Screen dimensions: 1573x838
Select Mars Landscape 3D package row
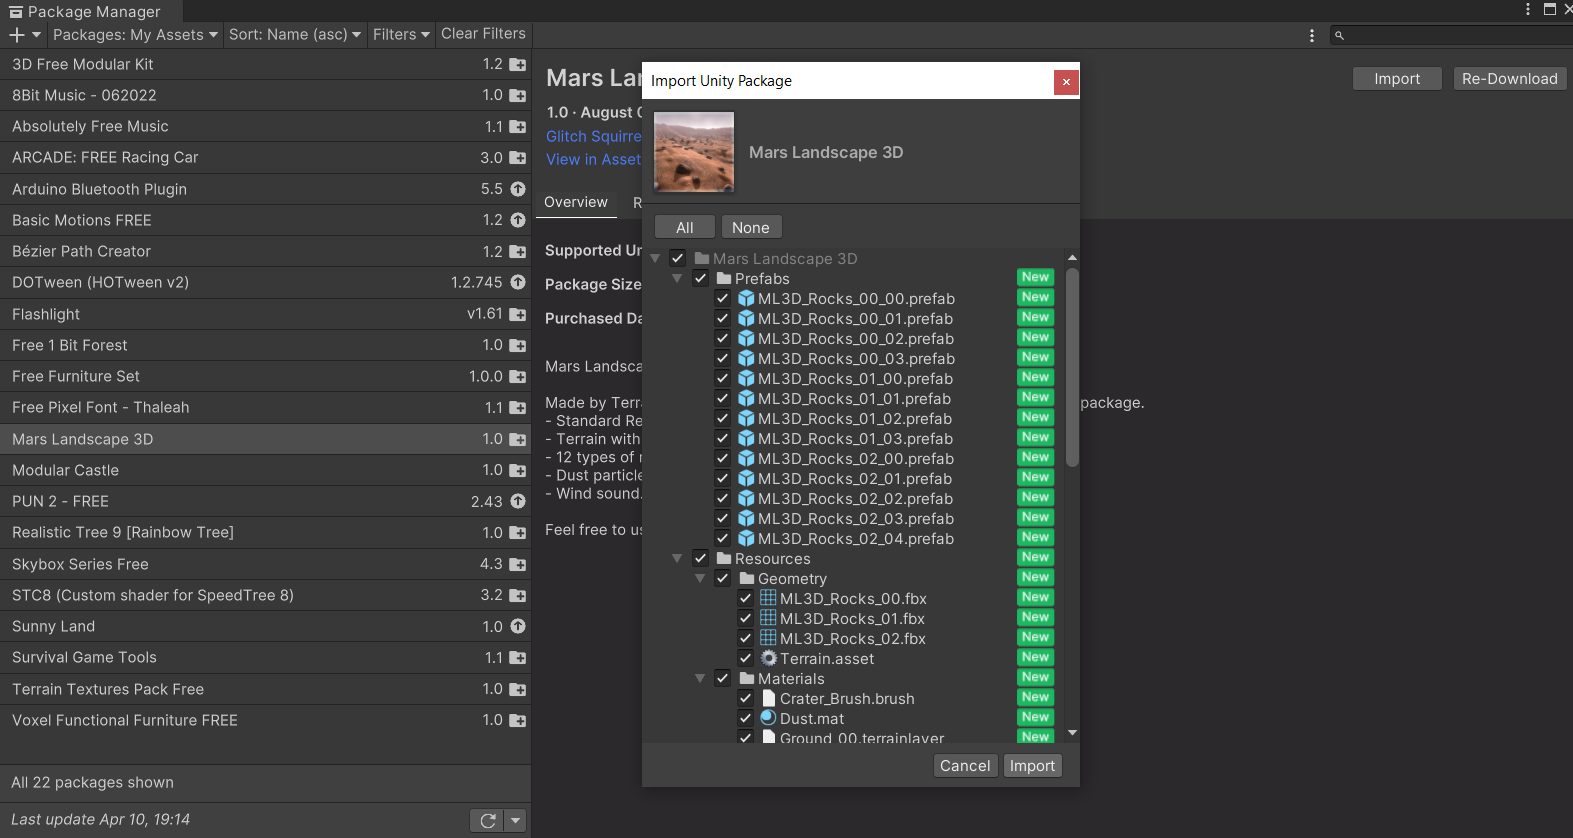click(265, 439)
